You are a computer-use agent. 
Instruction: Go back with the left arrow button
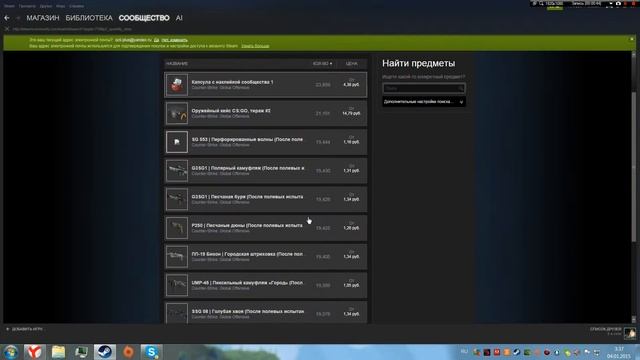click(7, 18)
